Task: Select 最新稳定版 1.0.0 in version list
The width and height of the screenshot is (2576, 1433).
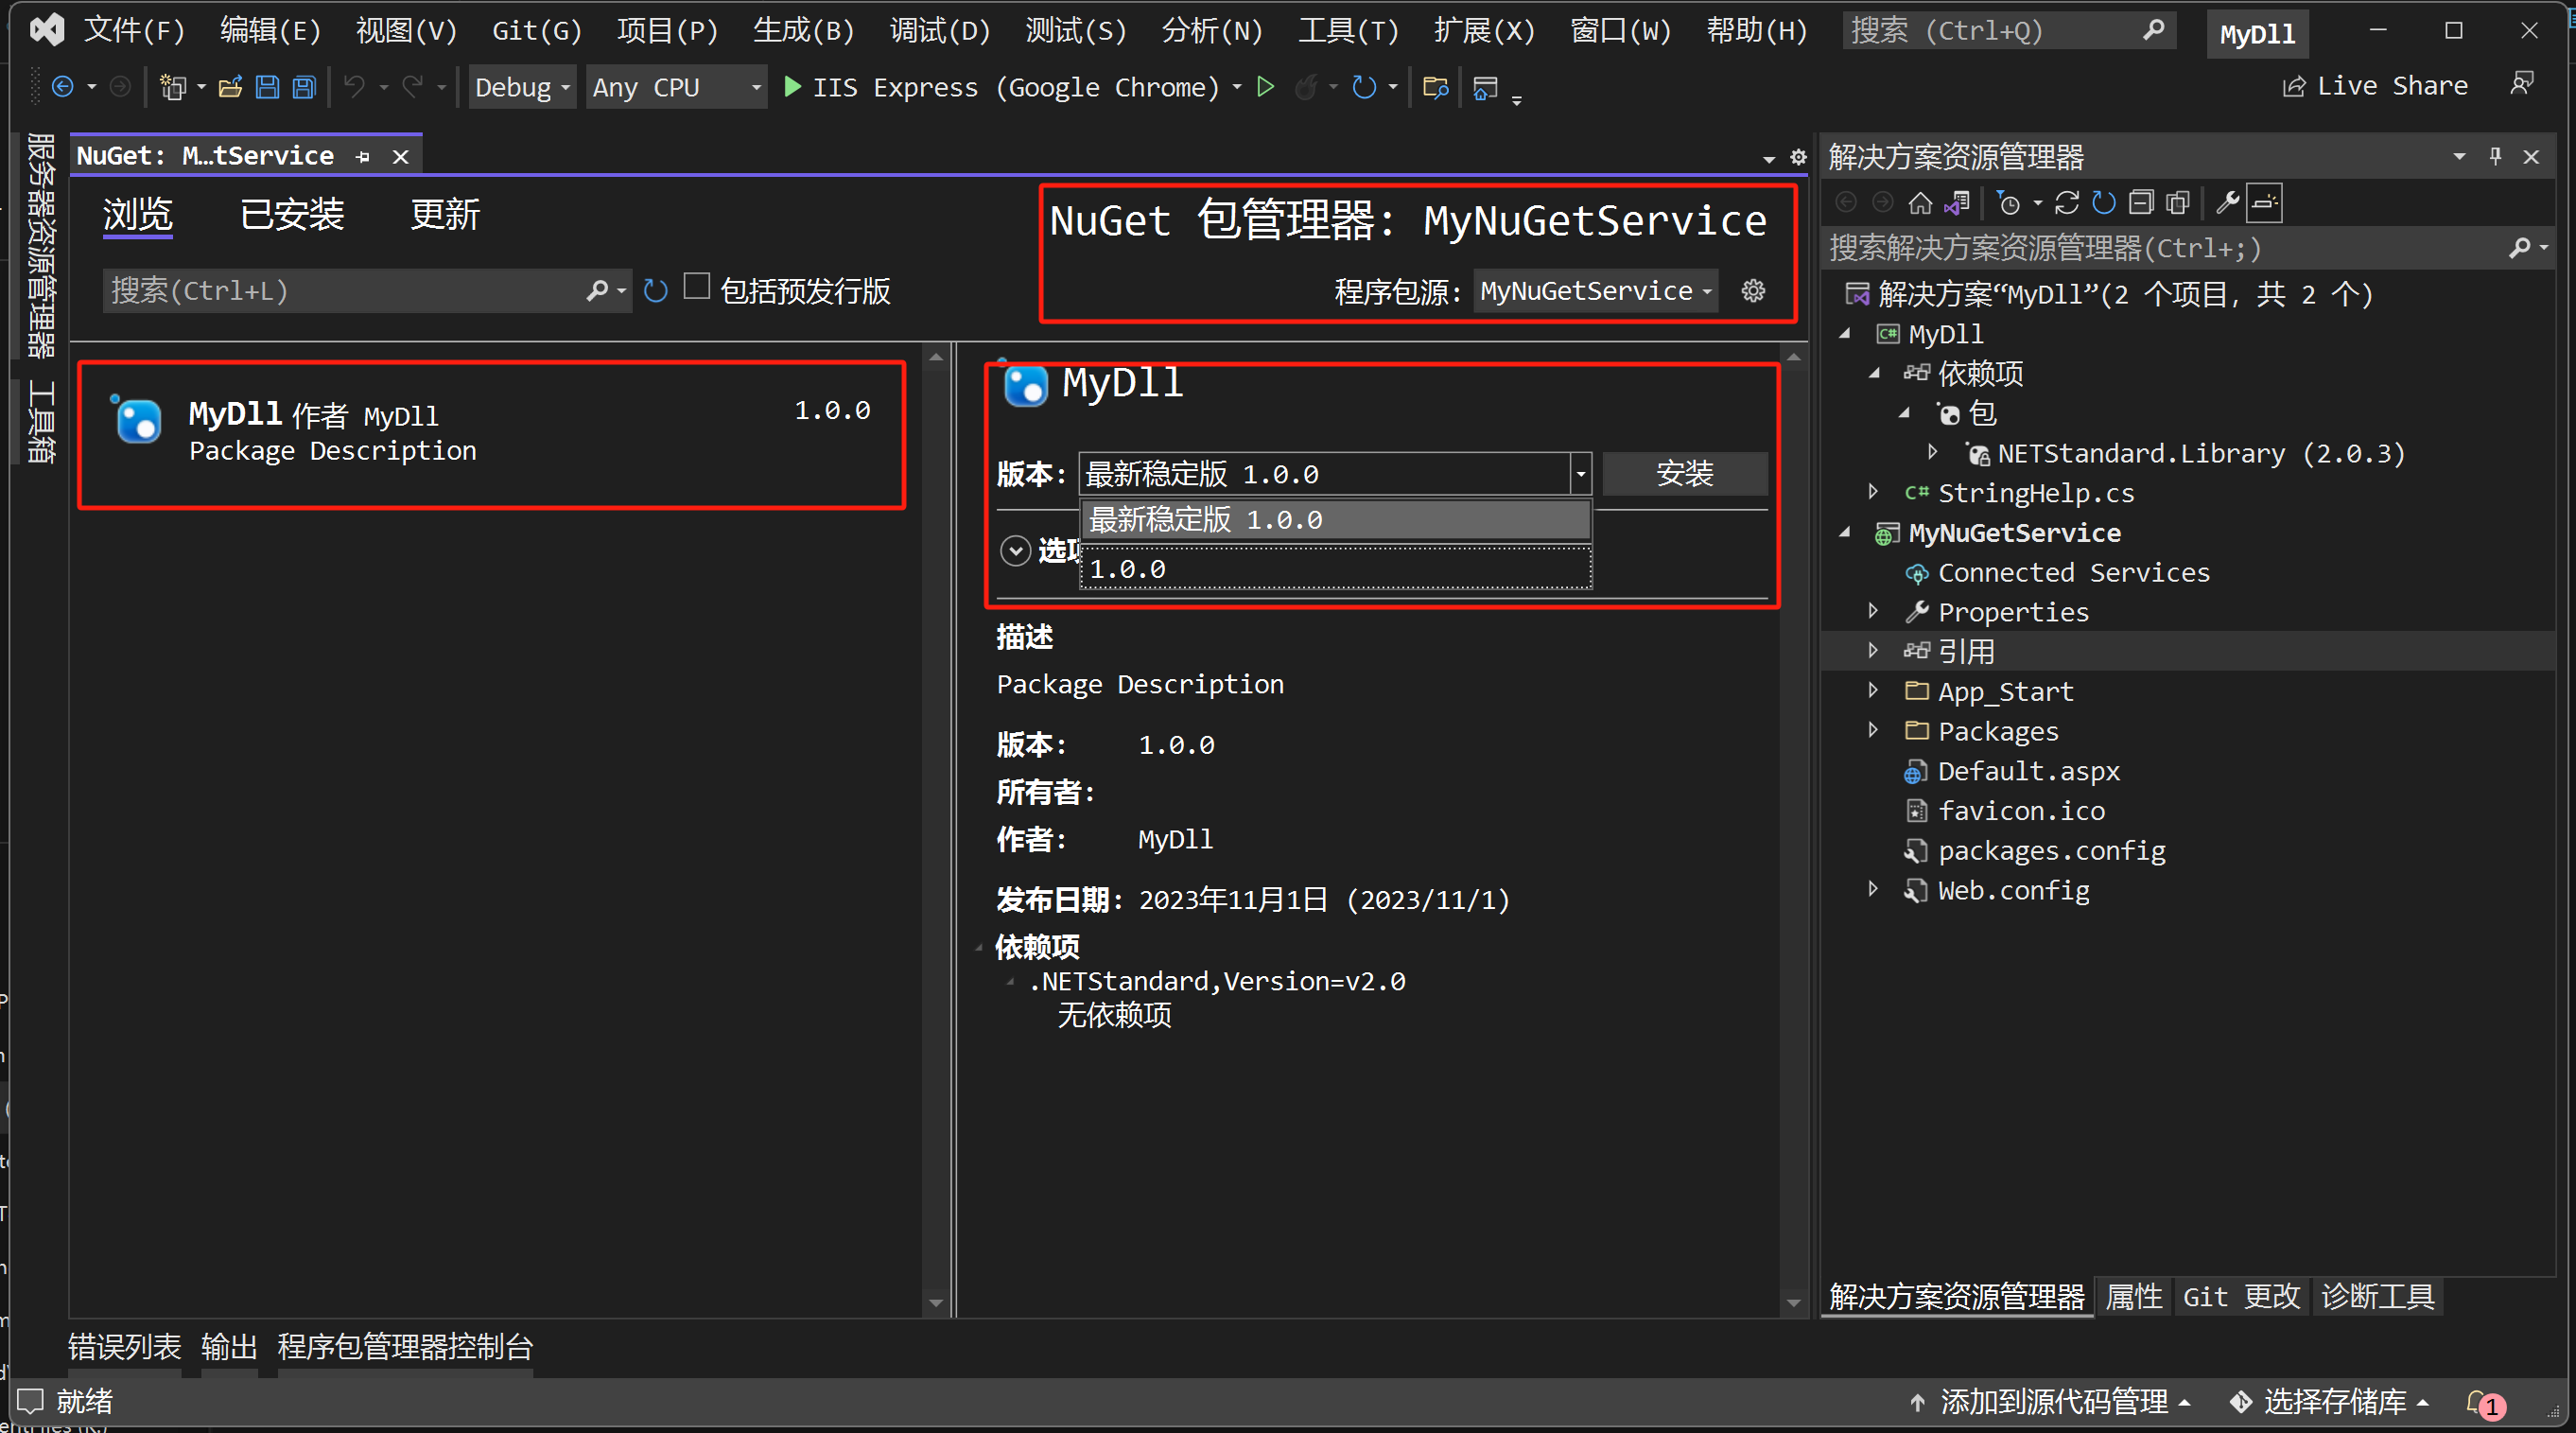Action: (1335, 520)
